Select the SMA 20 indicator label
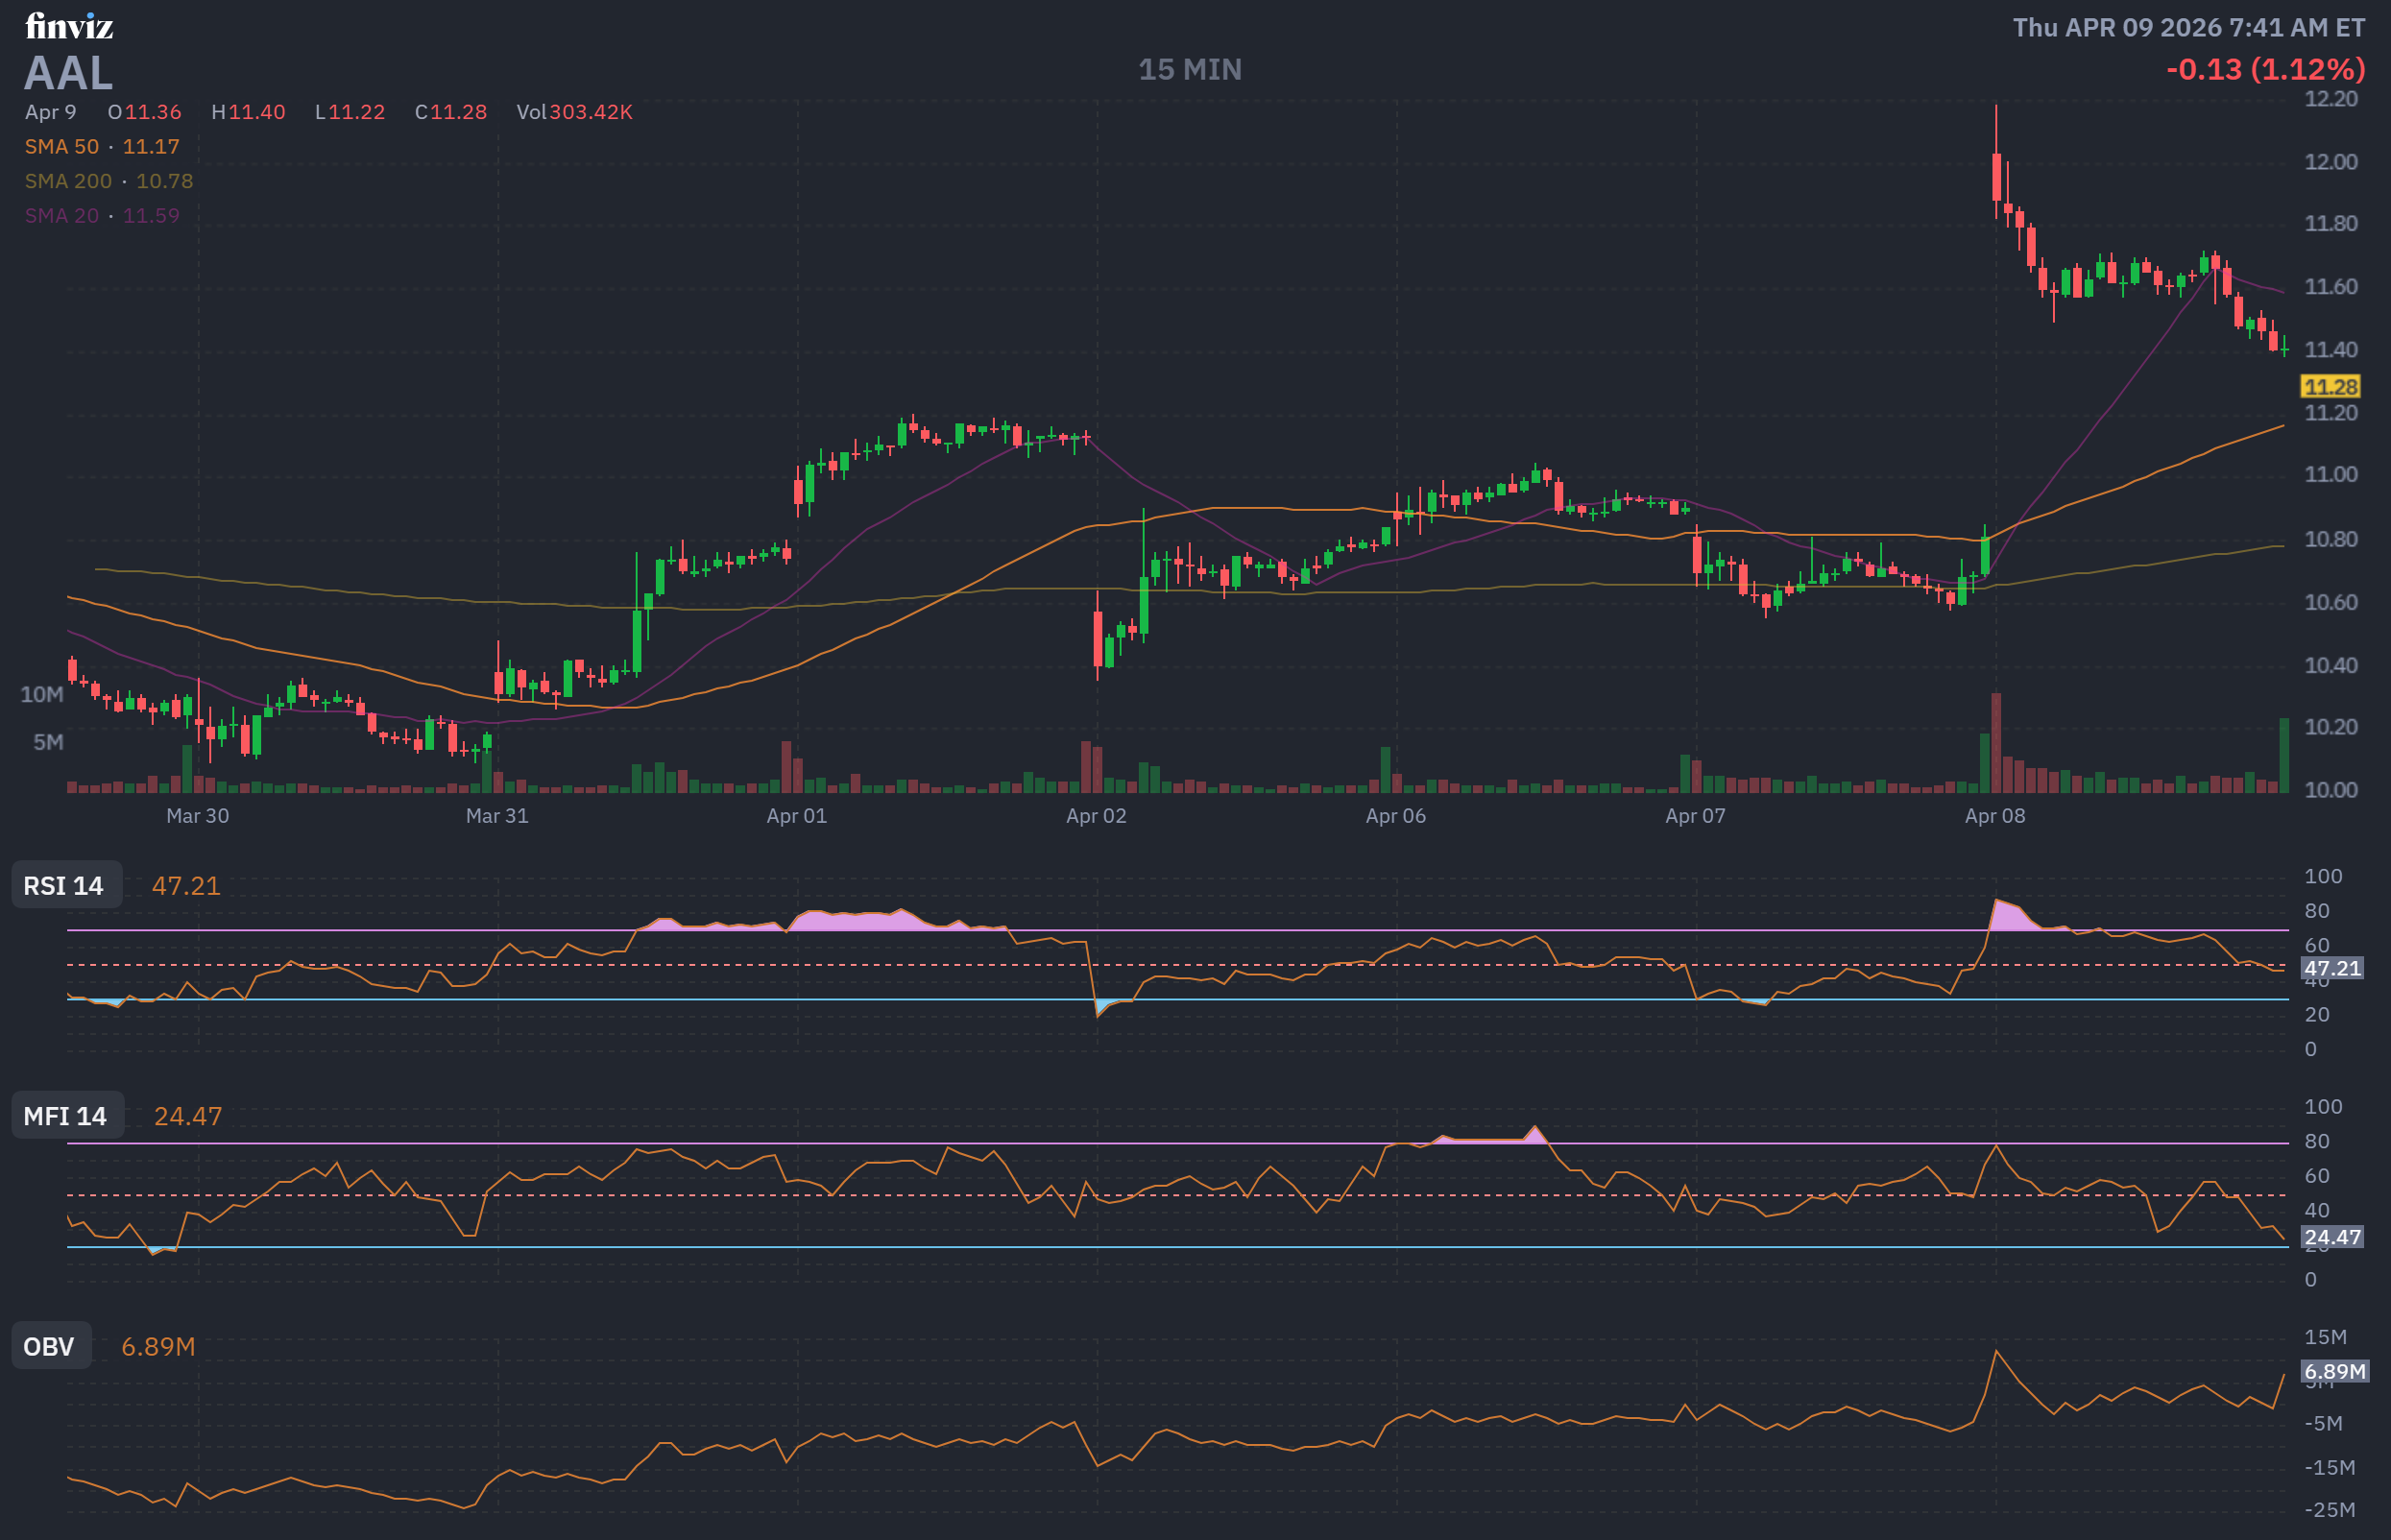Viewport: 2391px width, 1540px height. (62, 216)
